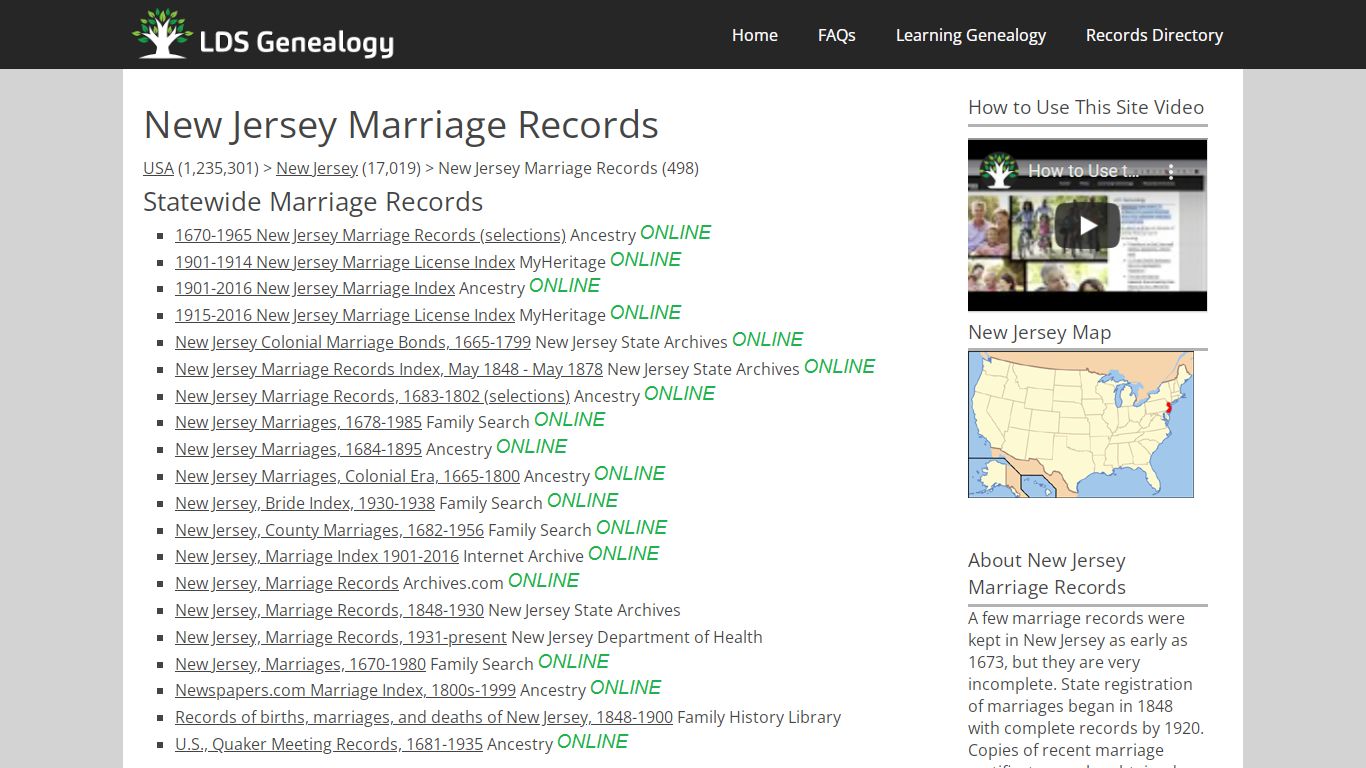Click the 'Statewide Marriage Records' heading

[313, 201]
